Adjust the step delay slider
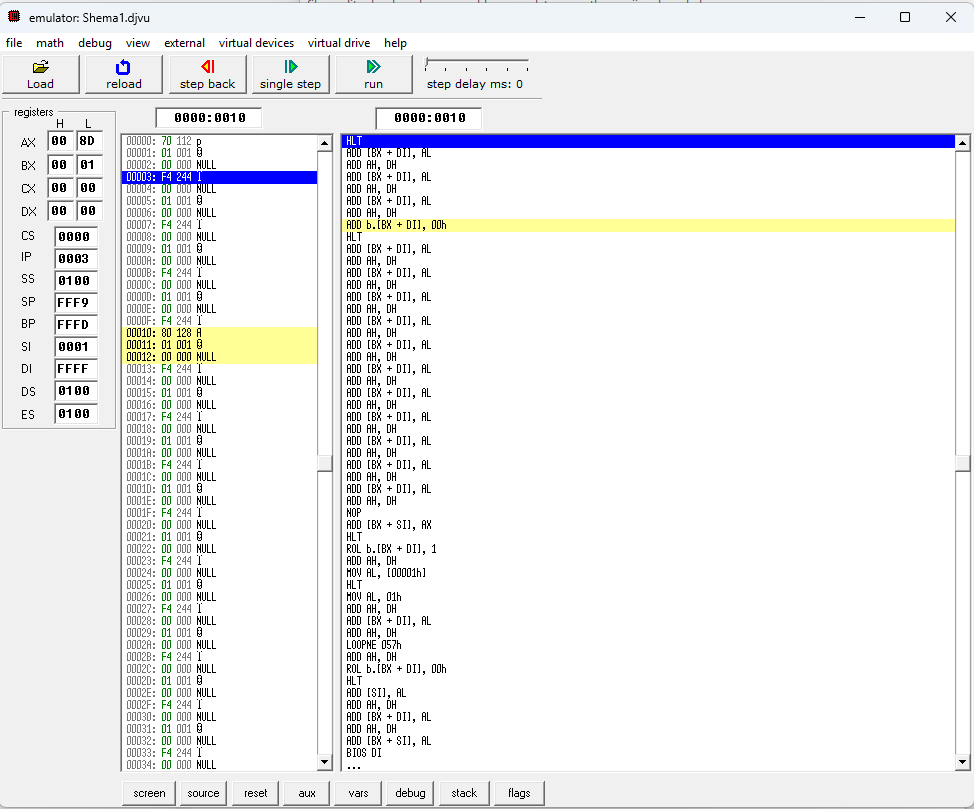 476,65
